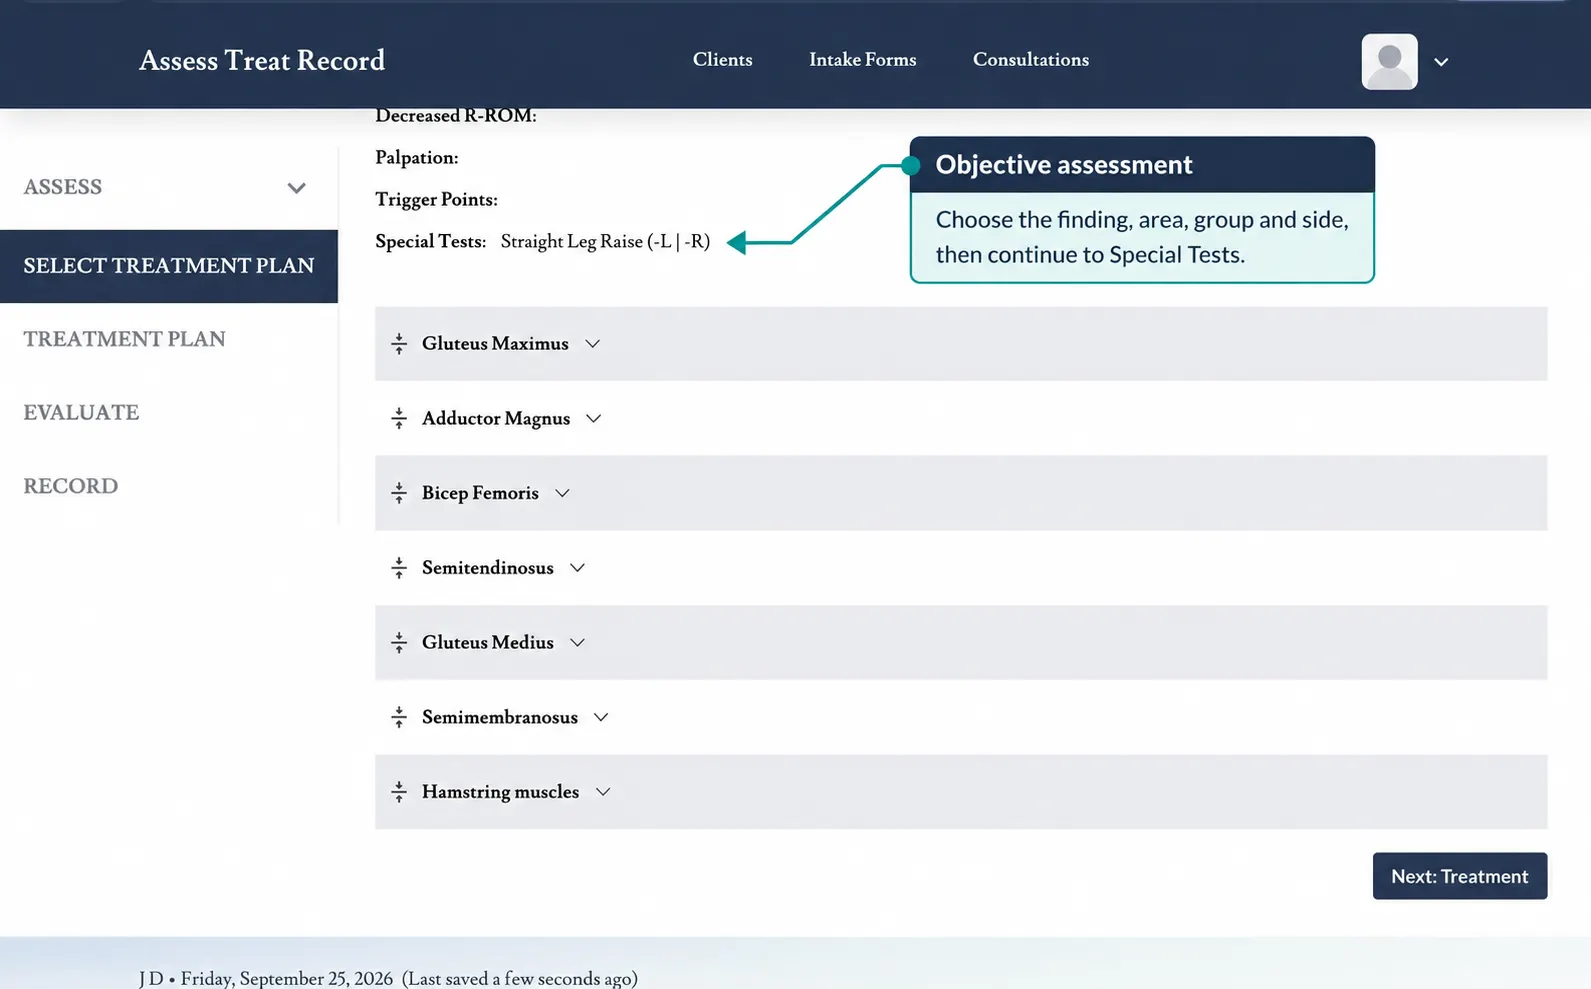The width and height of the screenshot is (1591, 989).
Task: Click the drag handle icon beside Gluteus Maximus
Action: 399,344
